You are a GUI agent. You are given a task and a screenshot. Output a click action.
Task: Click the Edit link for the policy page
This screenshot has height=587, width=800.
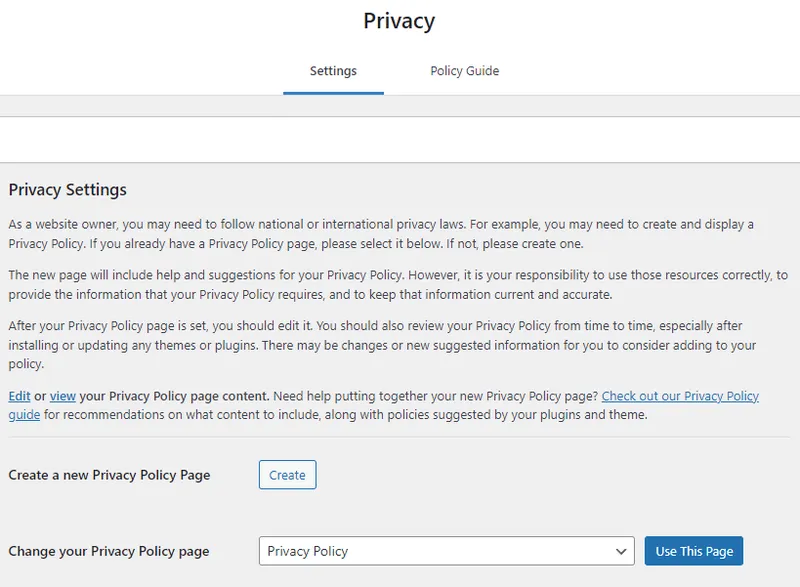19,396
